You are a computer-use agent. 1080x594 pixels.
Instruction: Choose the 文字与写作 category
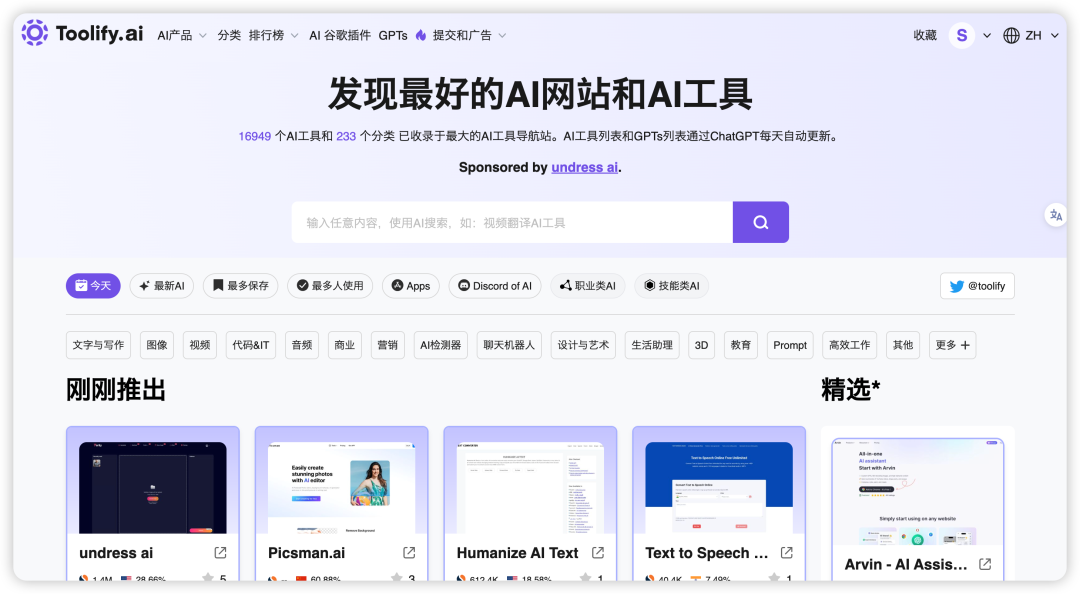click(98, 345)
